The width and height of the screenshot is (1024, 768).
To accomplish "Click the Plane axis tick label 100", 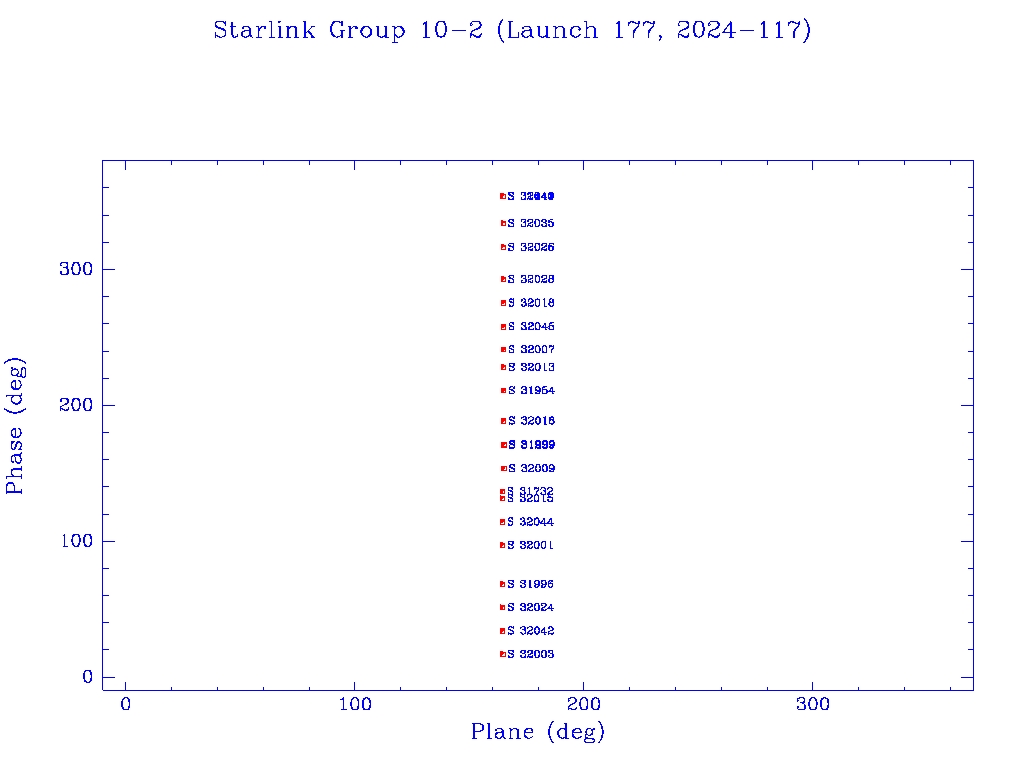I will point(355,704).
